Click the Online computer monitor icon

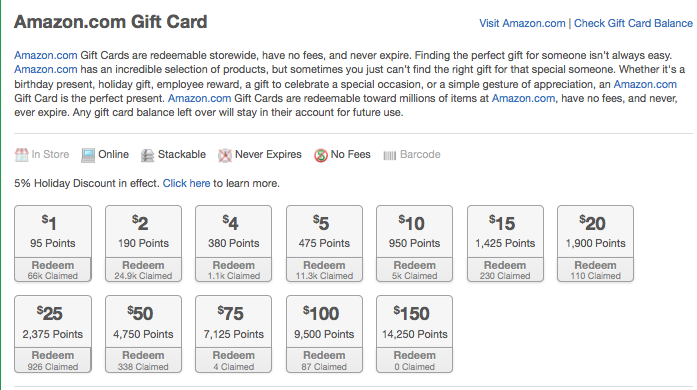point(88,155)
